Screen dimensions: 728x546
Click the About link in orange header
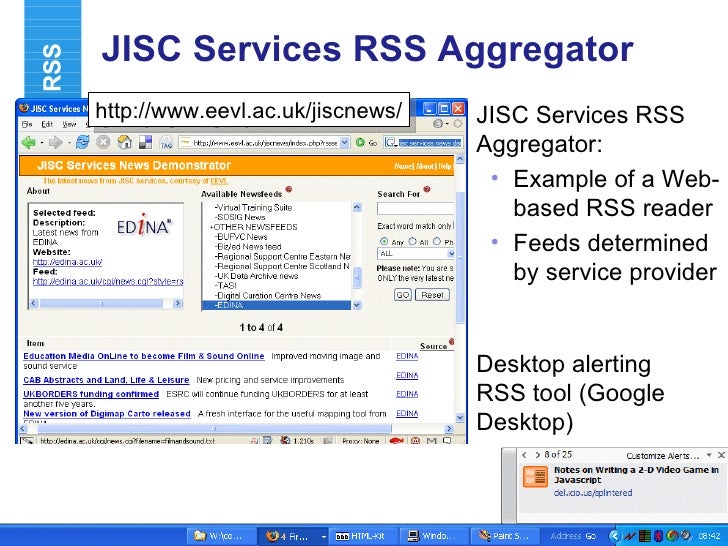[425, 166]
